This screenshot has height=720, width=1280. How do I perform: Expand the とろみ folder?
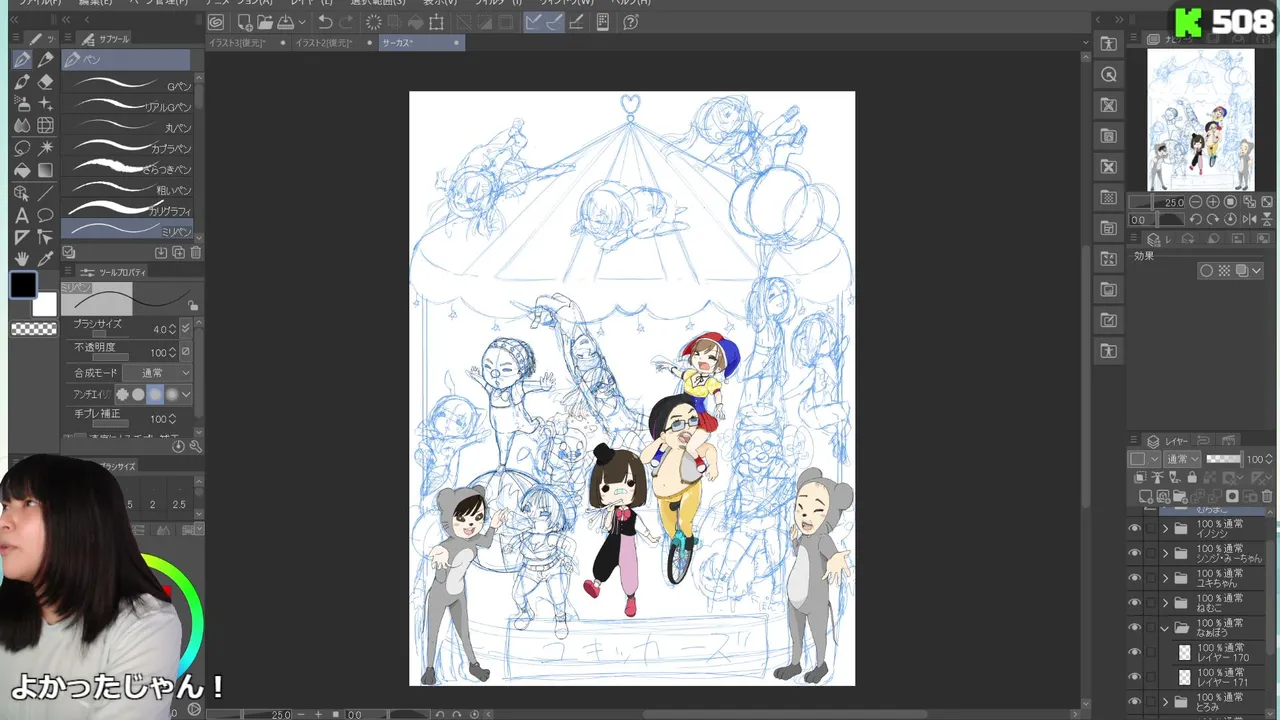pos(1165,702)
